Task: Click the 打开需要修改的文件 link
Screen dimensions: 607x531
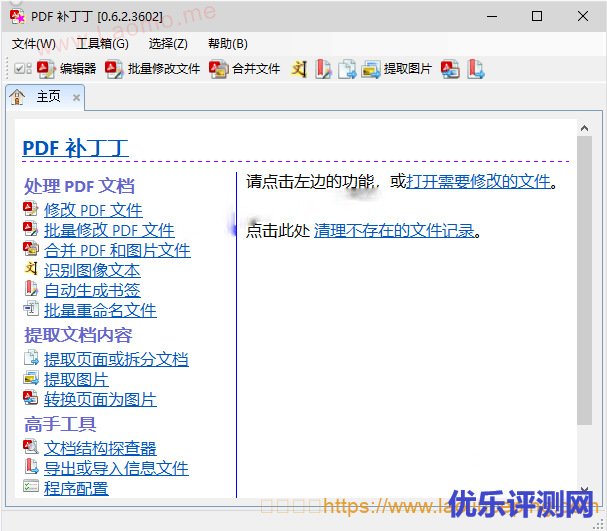Action: (478, 181)
